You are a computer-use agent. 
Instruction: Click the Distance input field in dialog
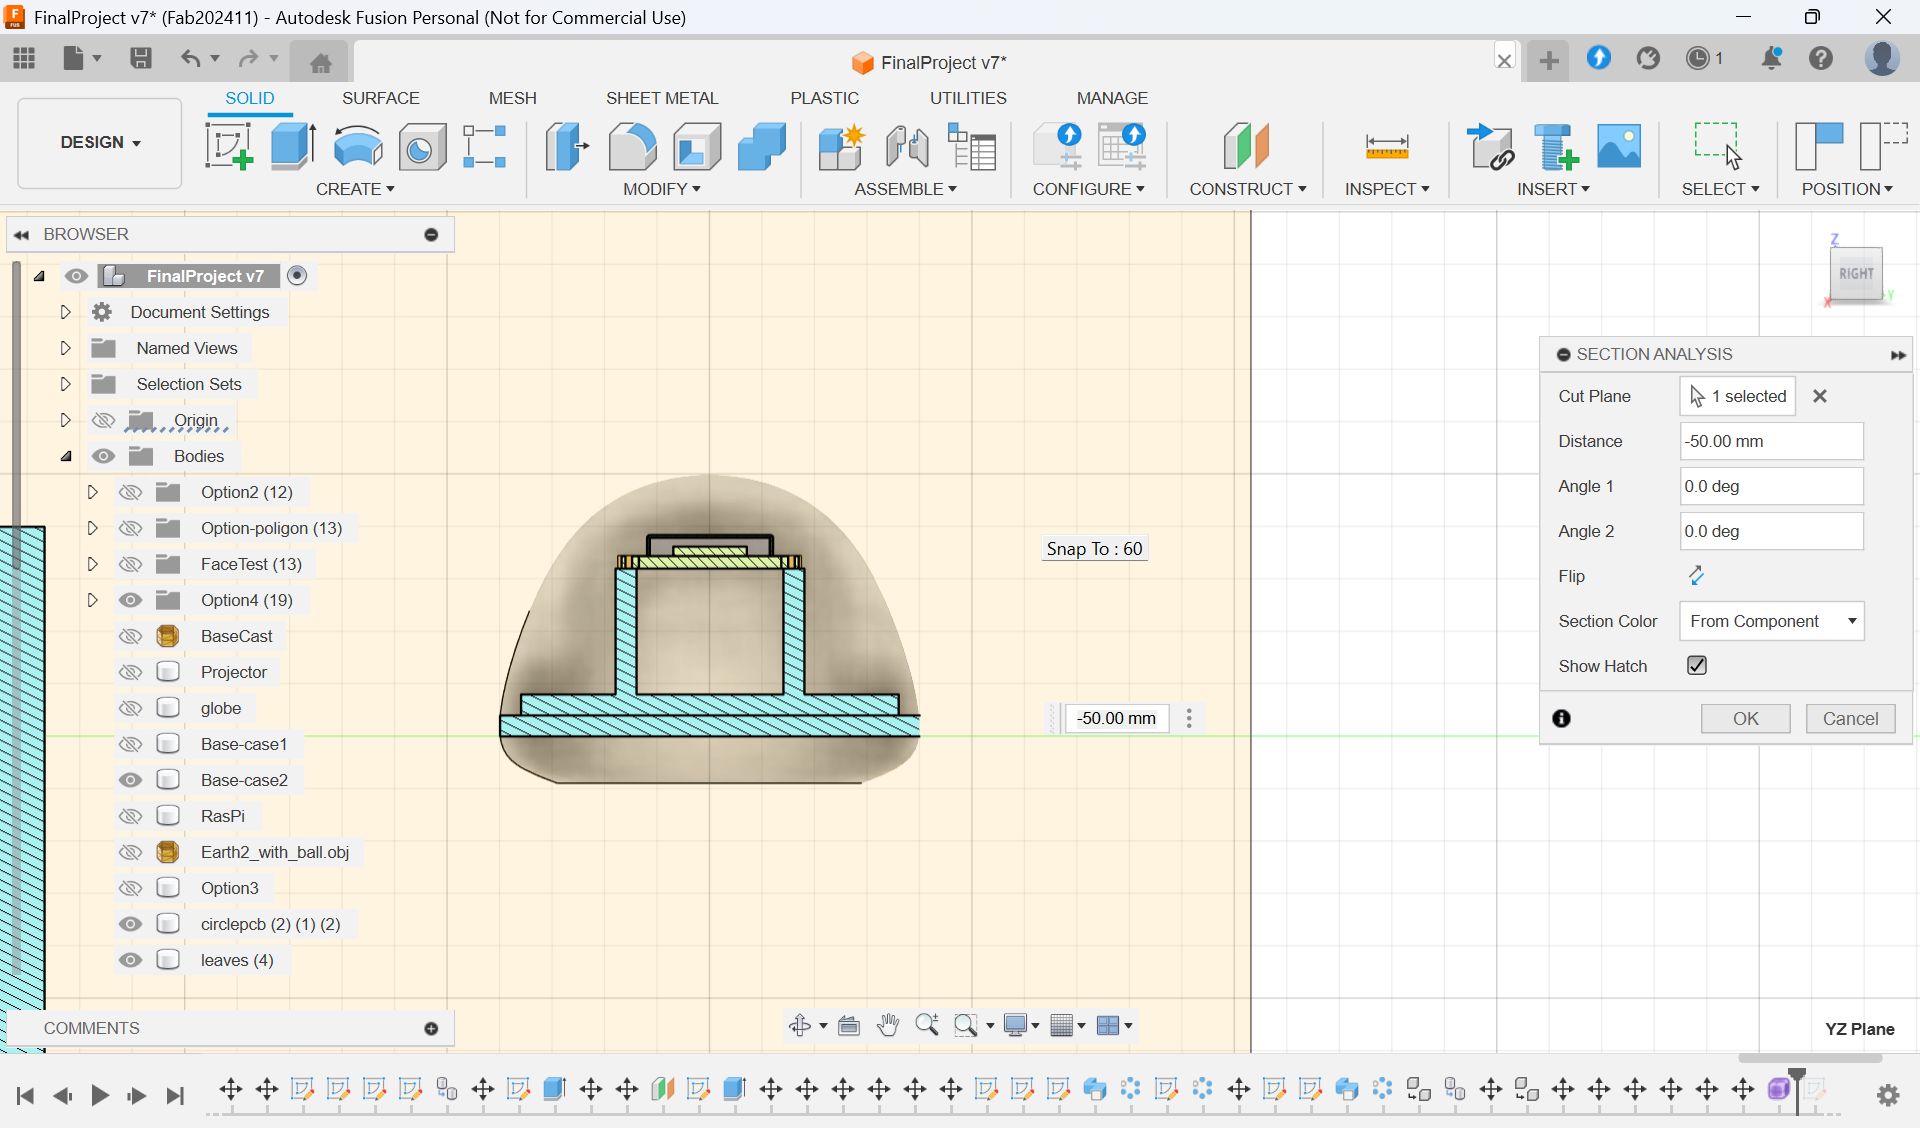(1771, 441)
